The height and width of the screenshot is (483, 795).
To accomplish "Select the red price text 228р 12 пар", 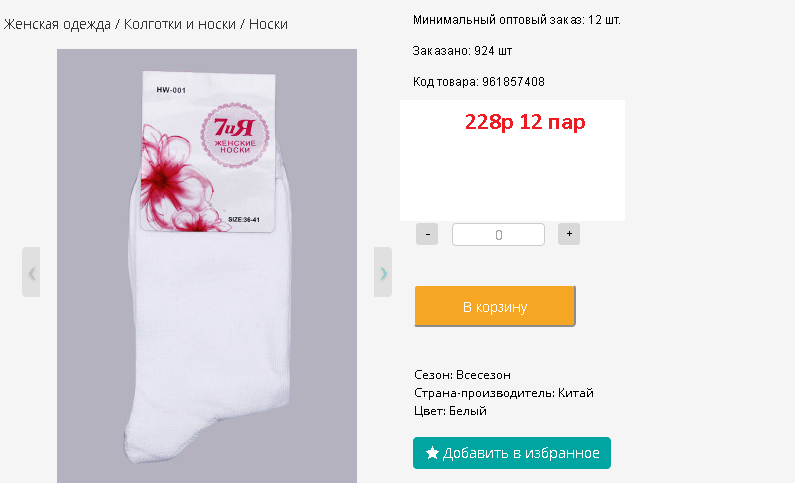I will 525,122.
